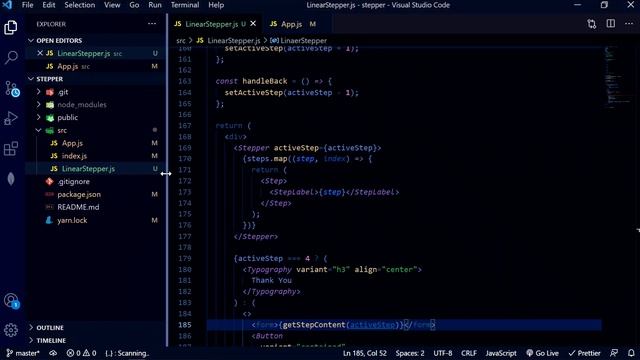
Task: Click the Synchronize Changes cloud icon
Action: (53, 353)
